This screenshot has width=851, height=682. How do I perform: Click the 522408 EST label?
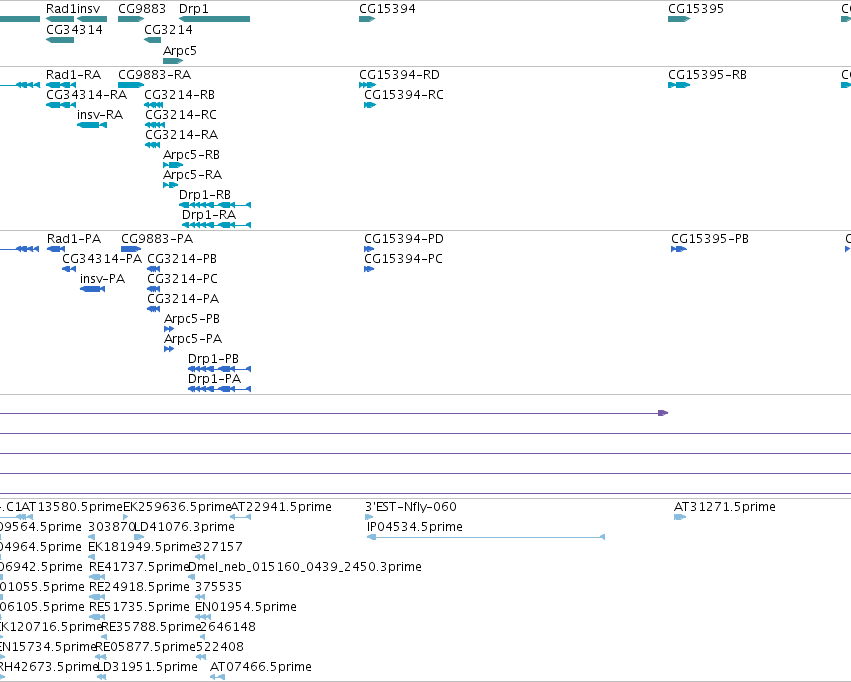click(x=219, y=646)
